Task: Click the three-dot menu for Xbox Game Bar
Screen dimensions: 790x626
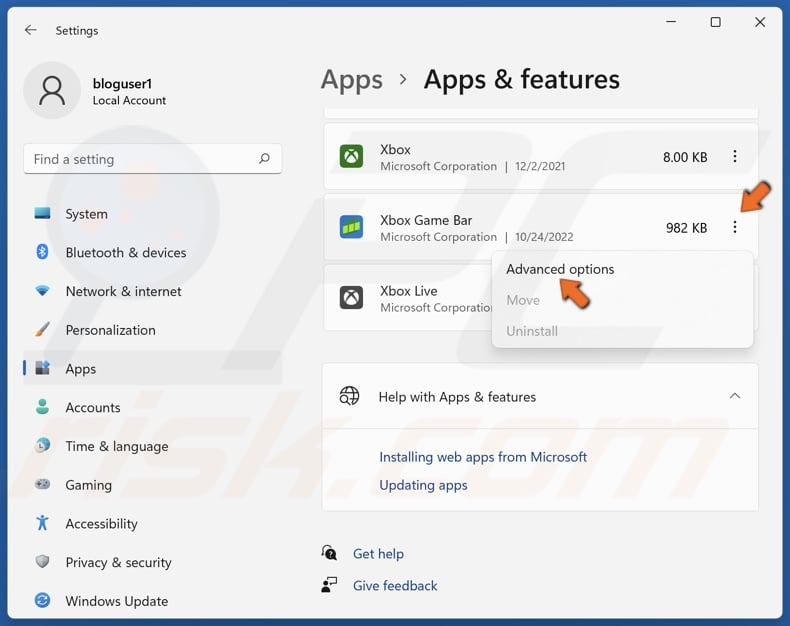Action: click(x=735, y=228)
